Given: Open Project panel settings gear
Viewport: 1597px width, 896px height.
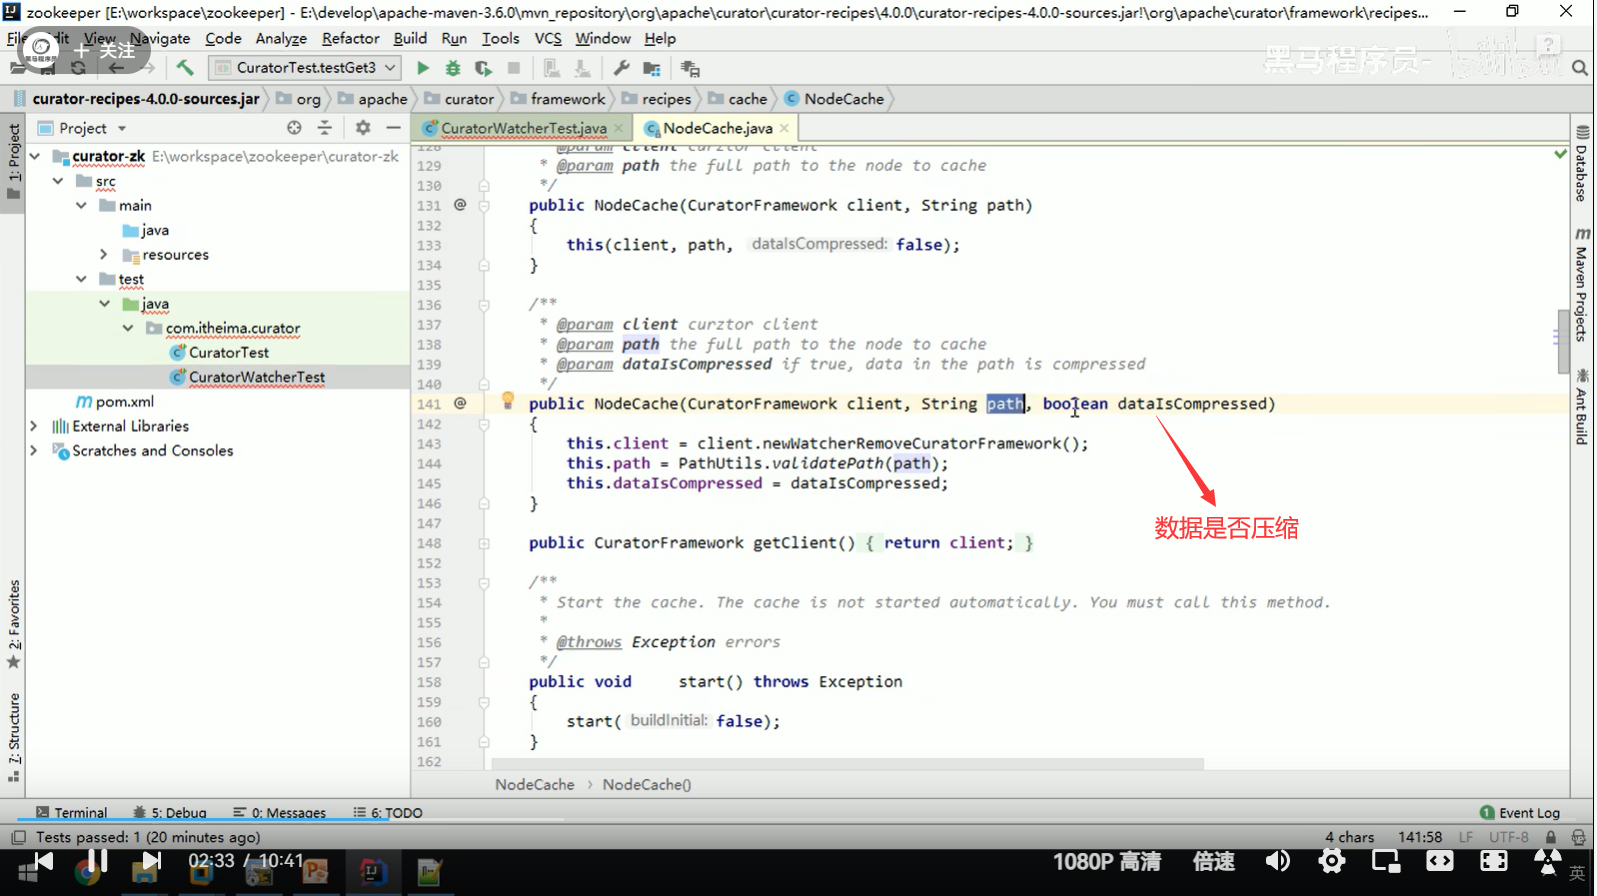Looking at the screenshot, I should (363, 128).
